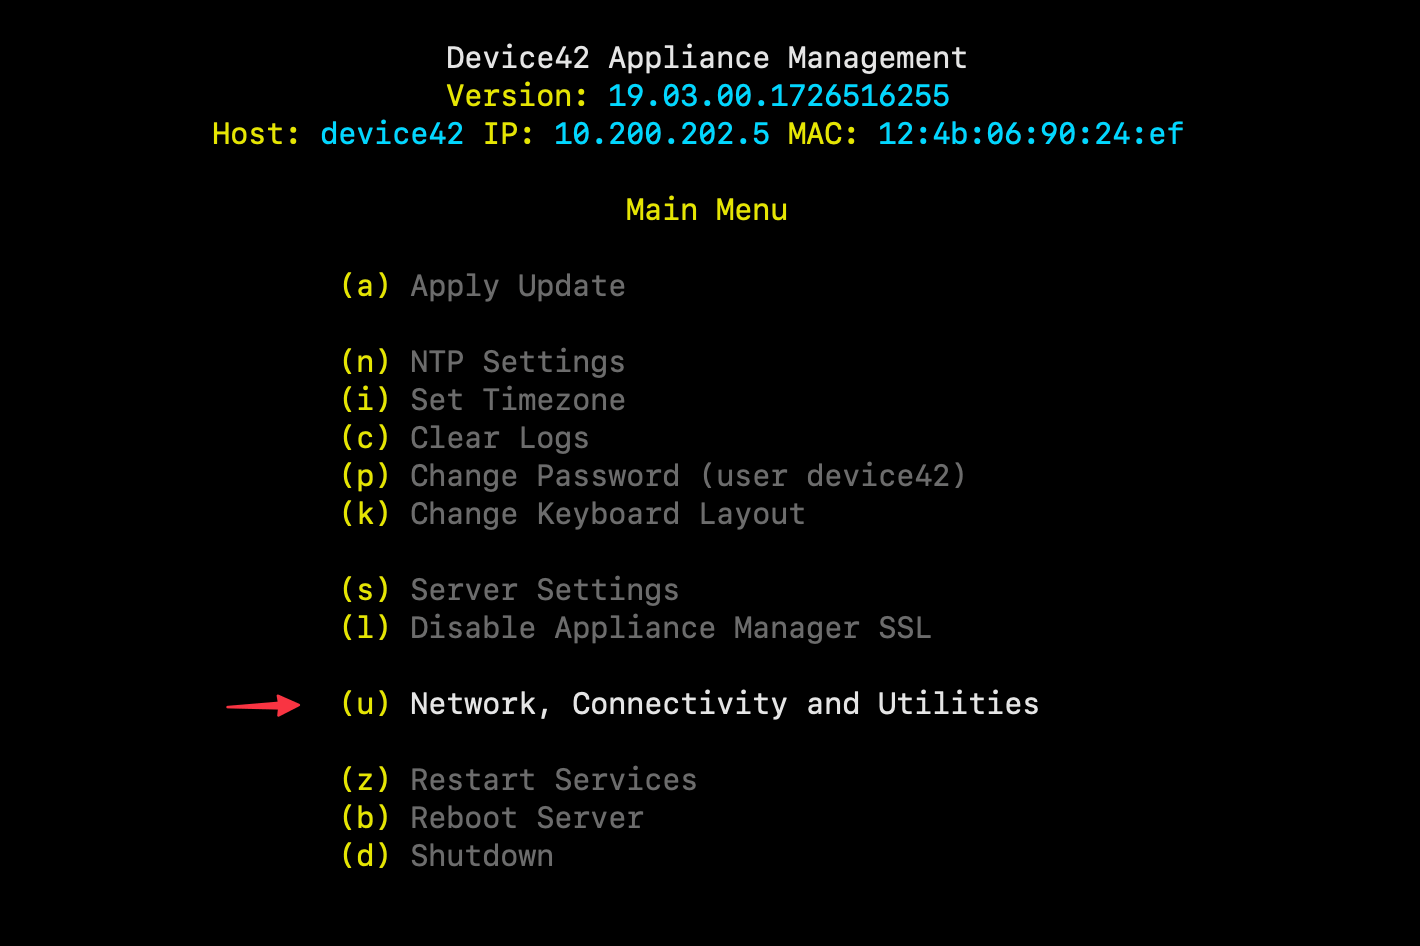Select Change Keyboard Layout
1420x946 pixels.
[607, 513]
